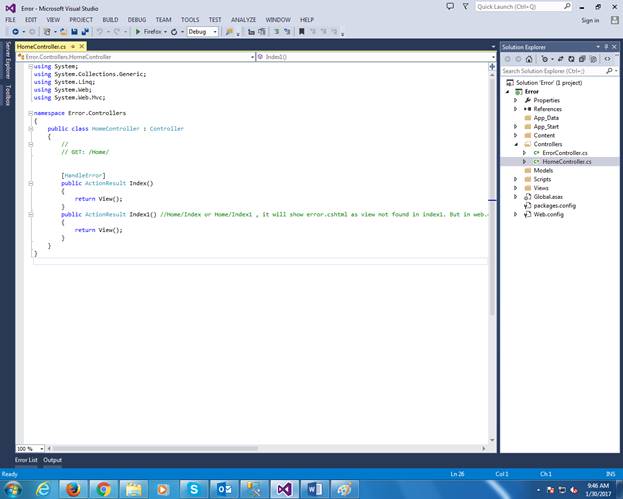This screenshot has height=499, width=623.
Task: Open Outlook from the Windows taskbar
Action: (224, 489)
